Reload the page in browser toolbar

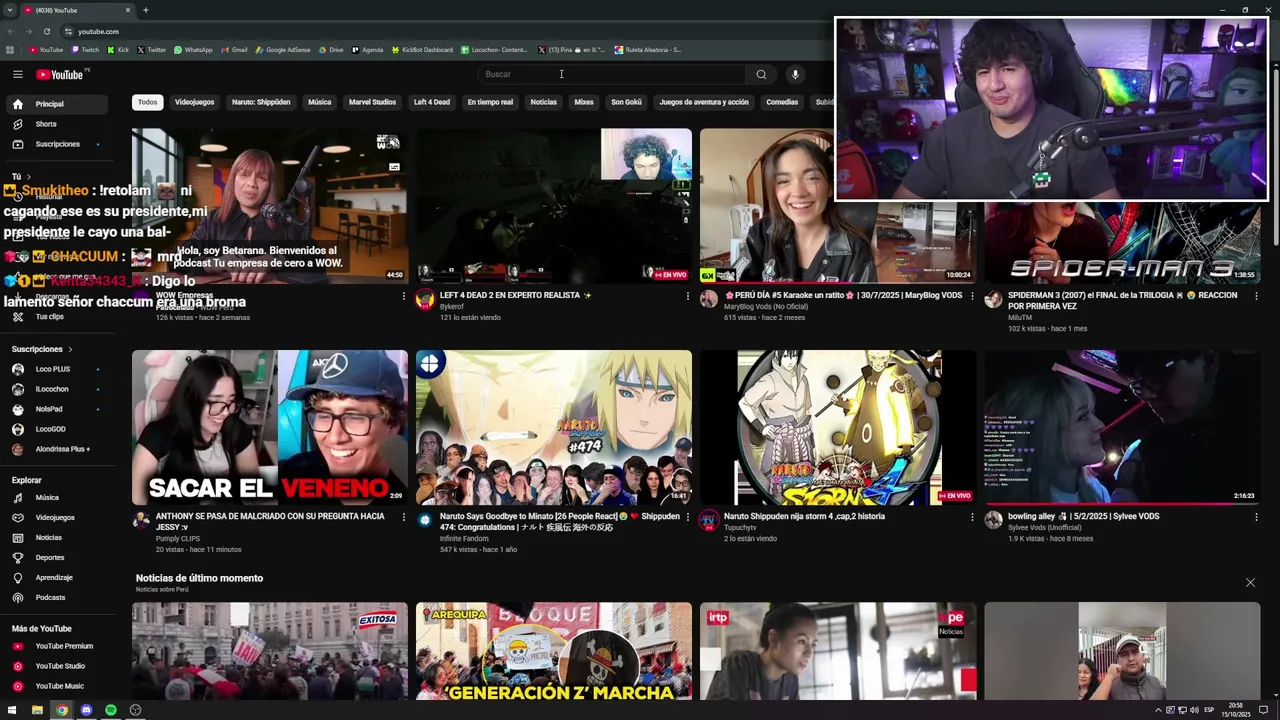coord(46,31)
